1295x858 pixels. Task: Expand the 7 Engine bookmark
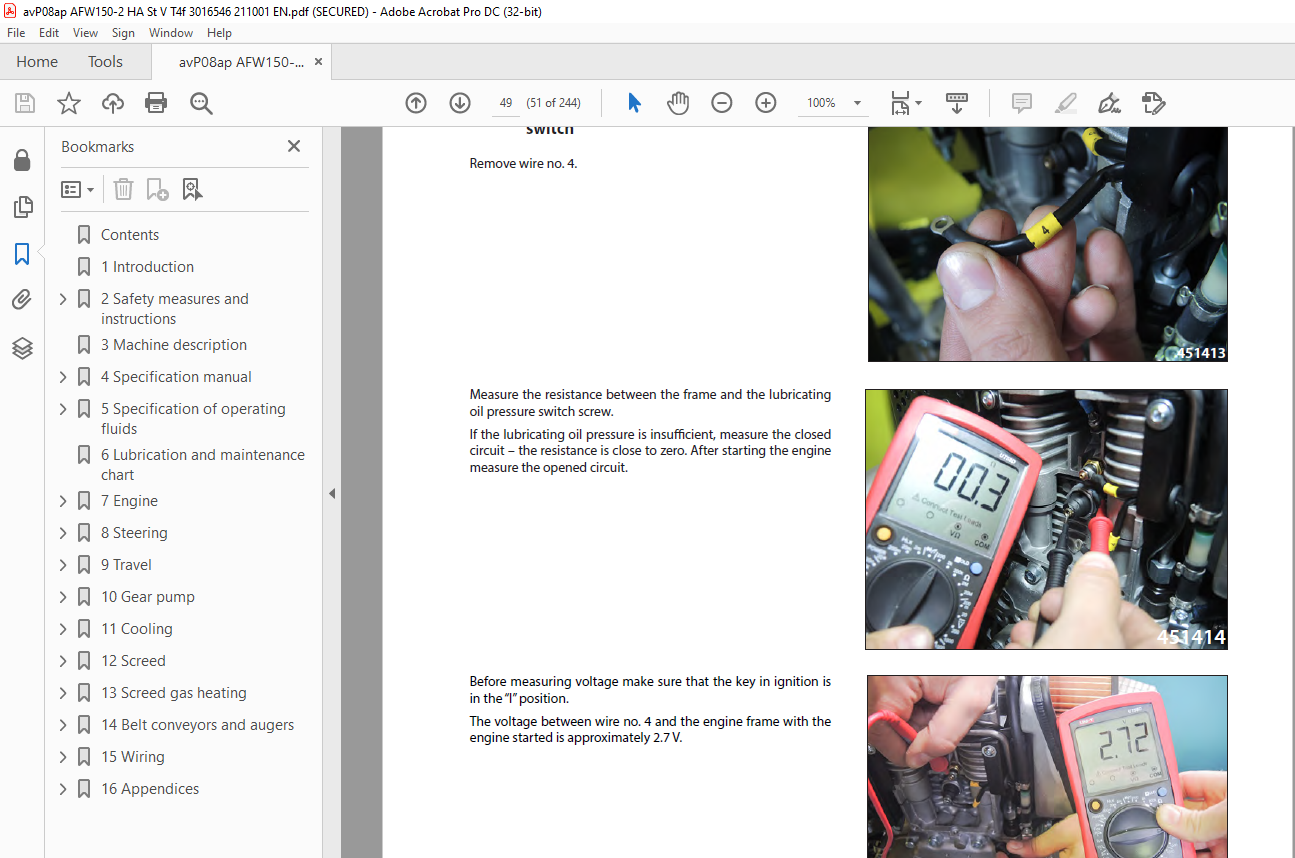pyautogui.click(x=64, y=501)
